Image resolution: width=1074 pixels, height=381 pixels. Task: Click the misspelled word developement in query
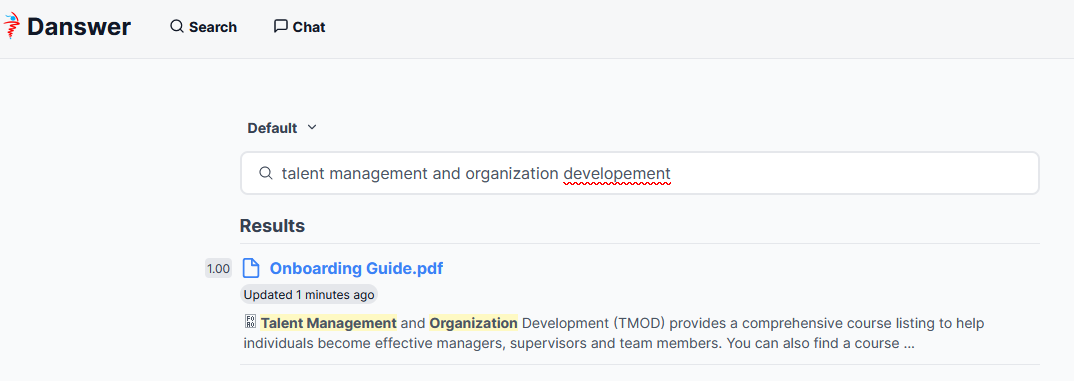click(x=617, y=174)
